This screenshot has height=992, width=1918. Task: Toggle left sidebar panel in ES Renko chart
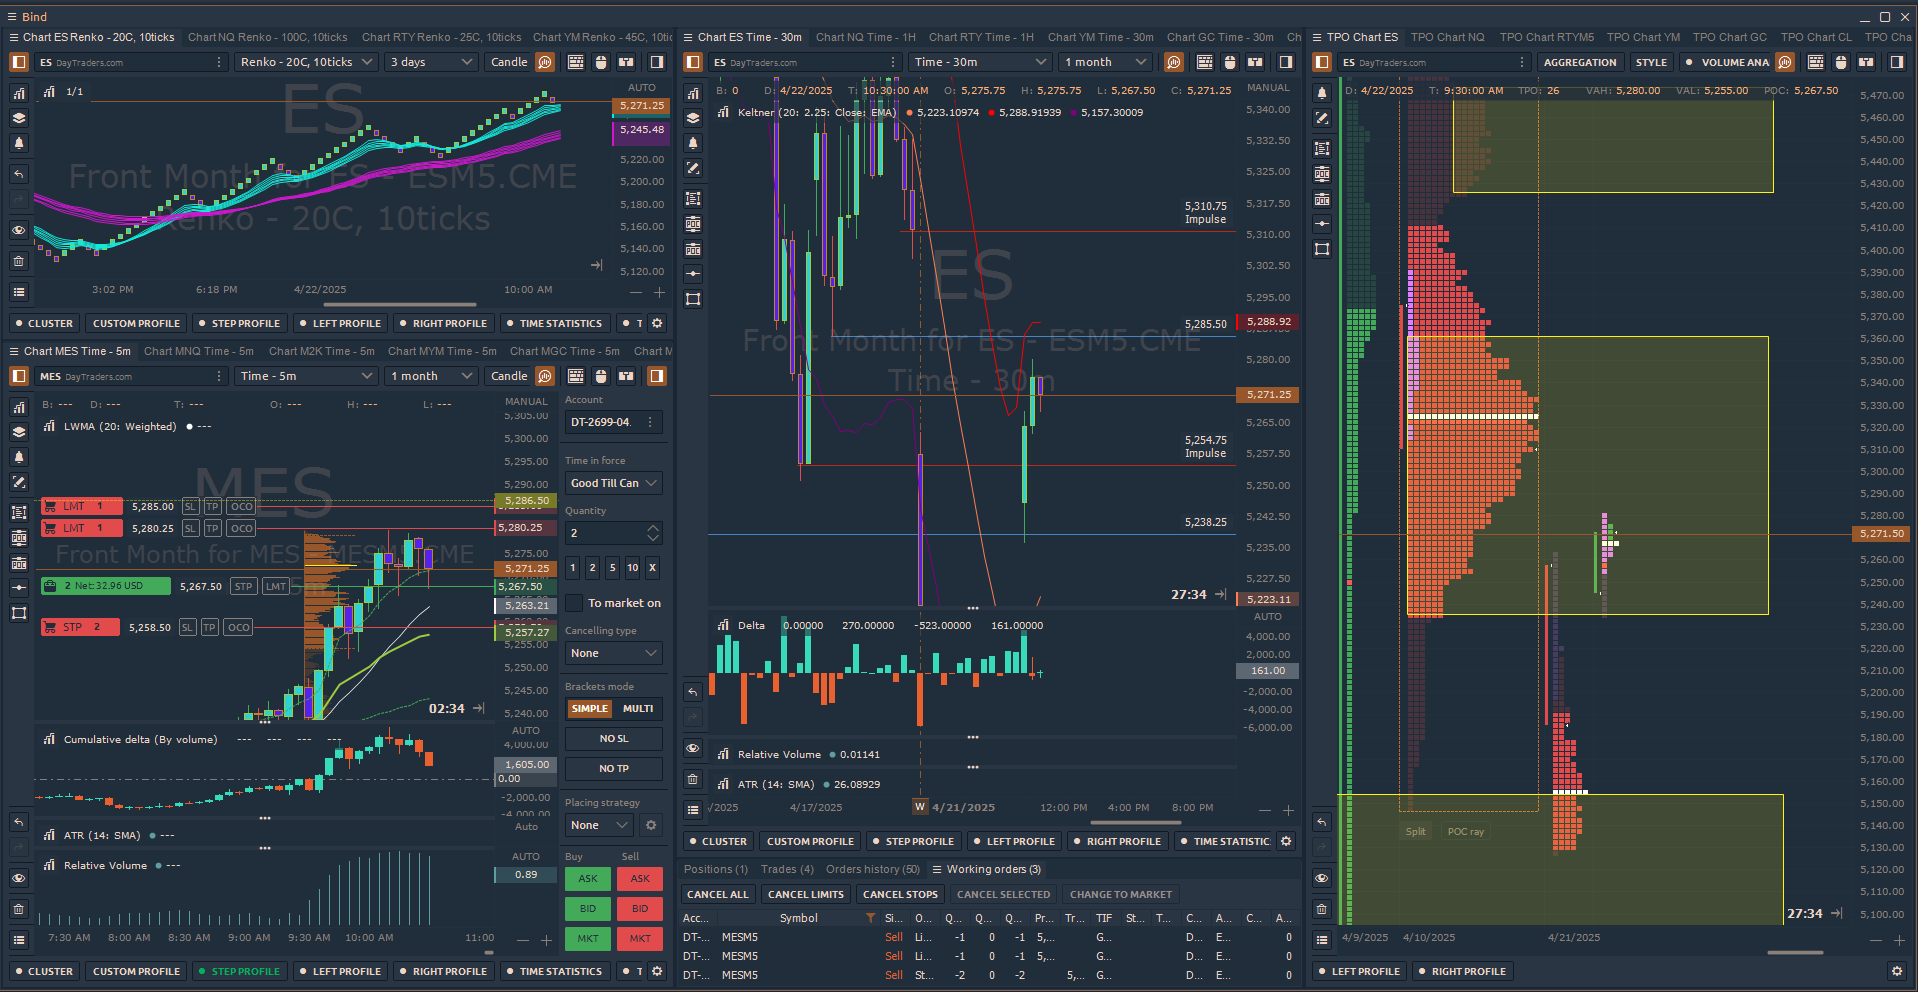click(19, 62)
